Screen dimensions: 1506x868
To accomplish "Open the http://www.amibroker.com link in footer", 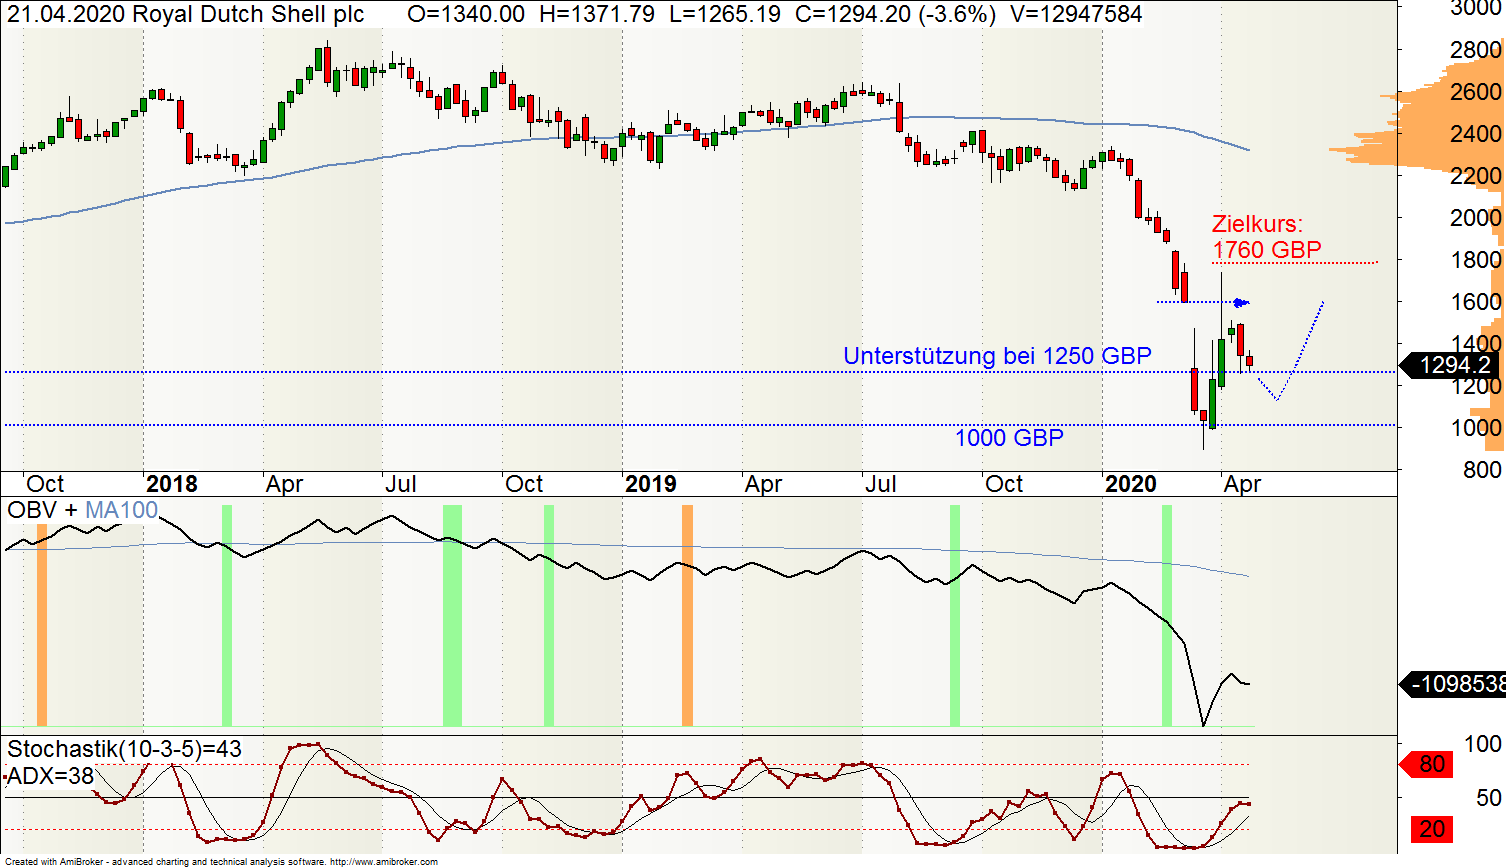I will (384, 862).
